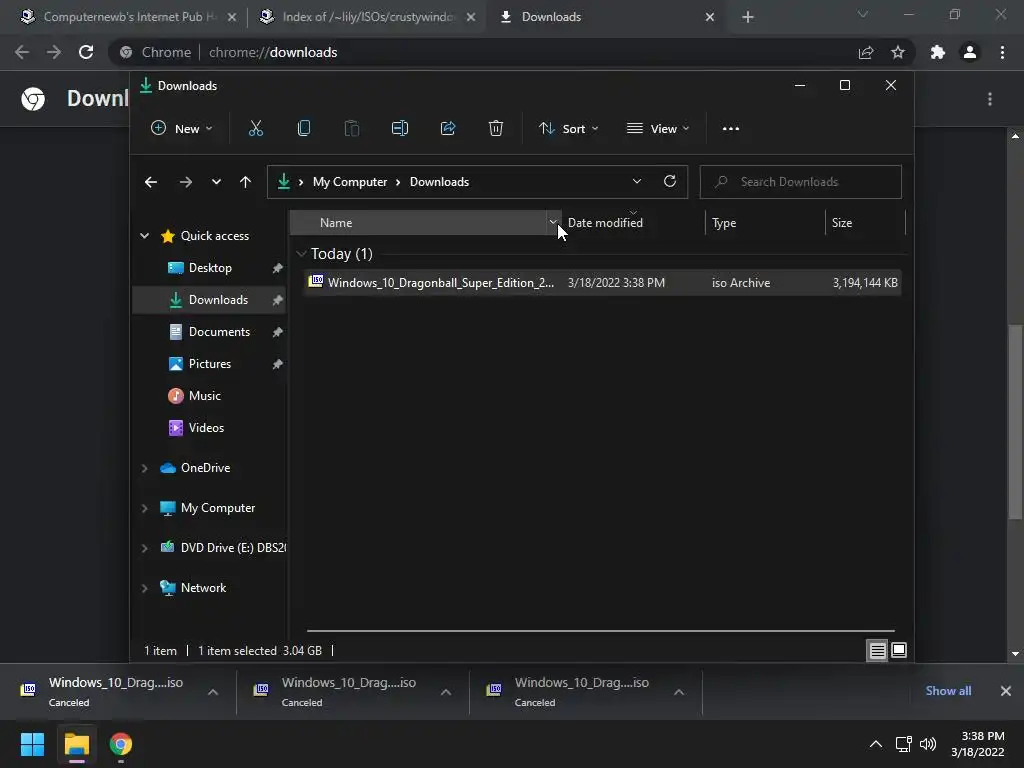This screenshot has width=1024, height=768.
Task: Click My Computer in breadcrumb path
Action: (x=349, y=182)
